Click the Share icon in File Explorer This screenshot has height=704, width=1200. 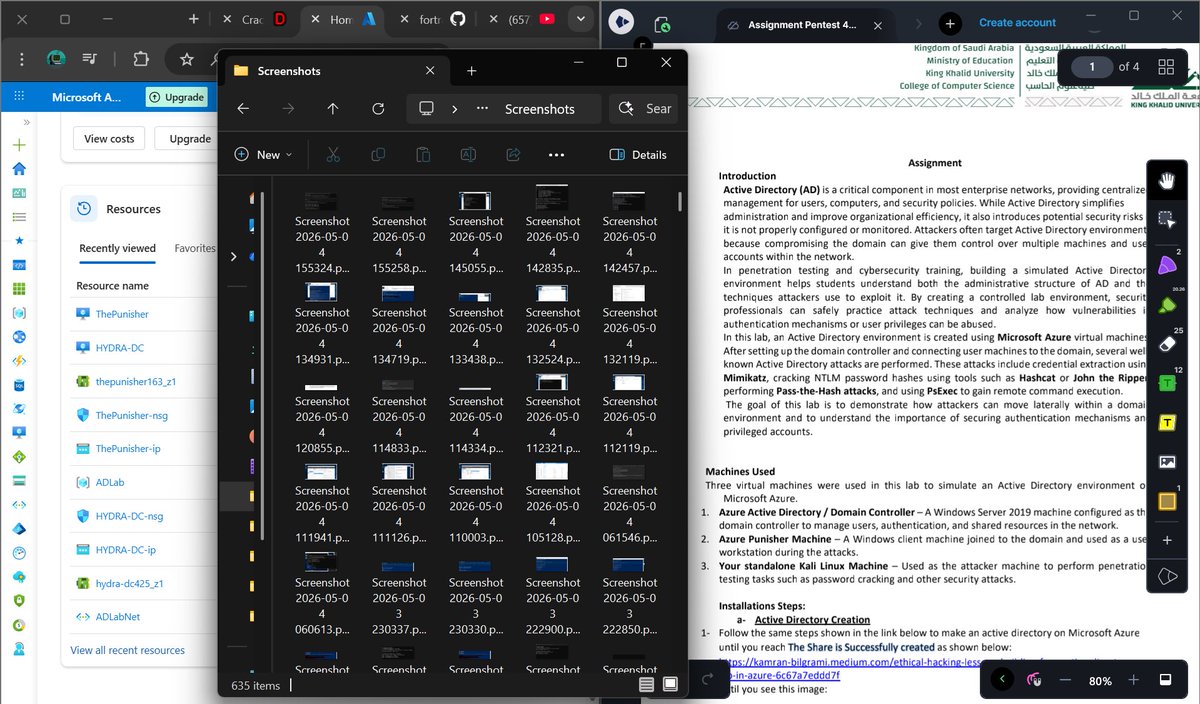pyautogui.click(x=513, y=155)
